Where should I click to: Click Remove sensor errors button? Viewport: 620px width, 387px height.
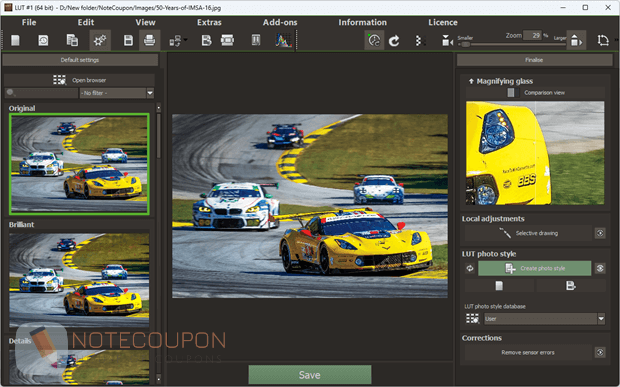(528, 353)
